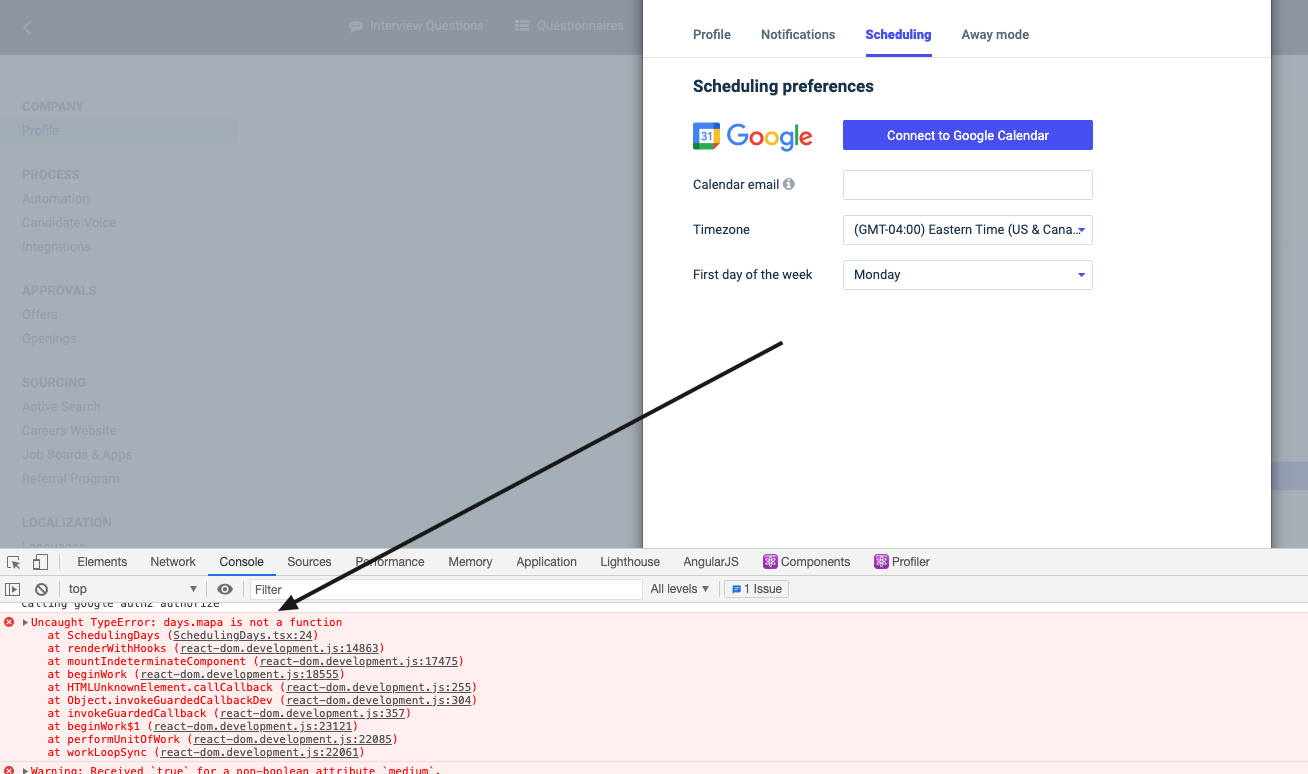Open First day of the week dropdown
1308x774 pixels.
click(968, 275)
